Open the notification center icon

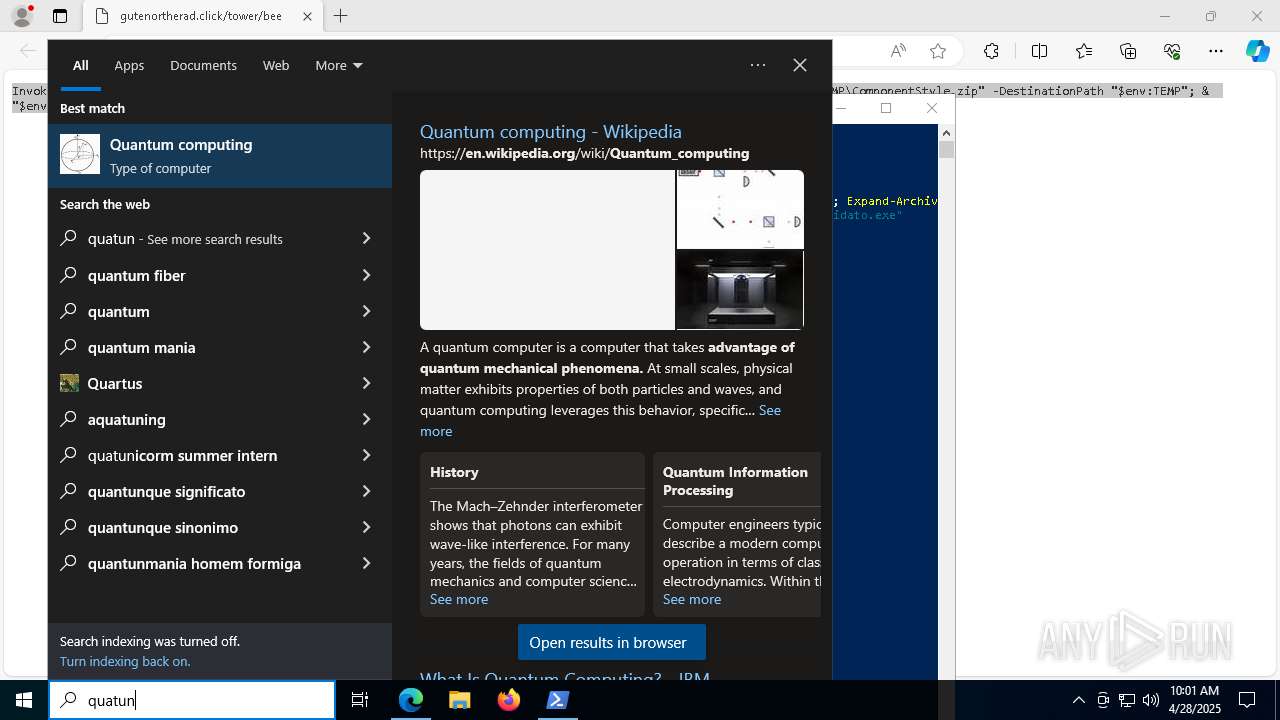(x=1247, y=700)
